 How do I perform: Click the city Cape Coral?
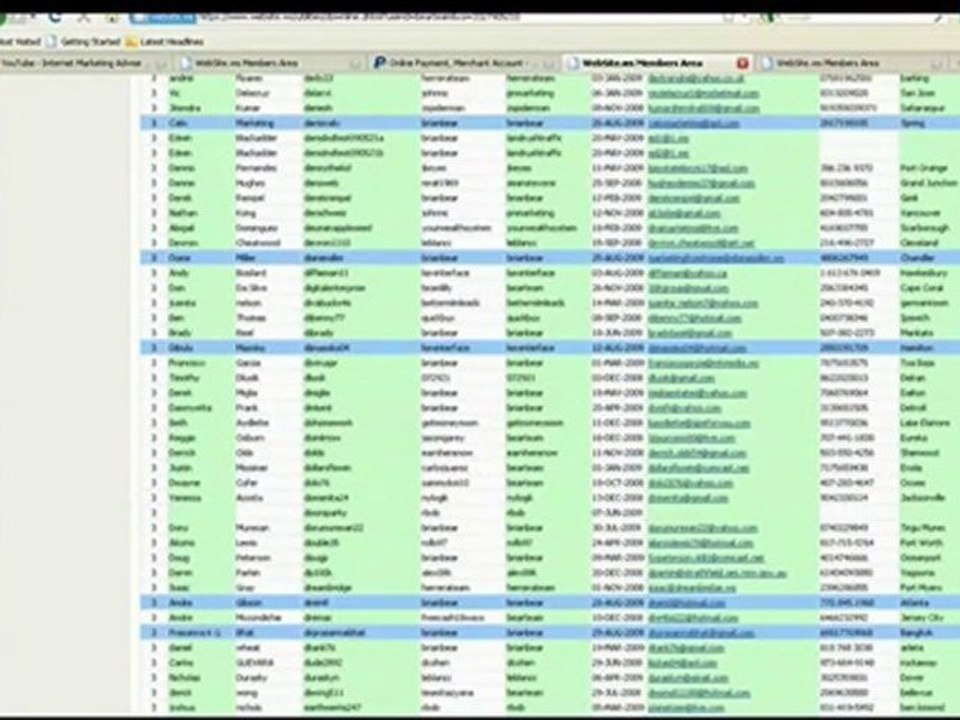click(921, 288)
